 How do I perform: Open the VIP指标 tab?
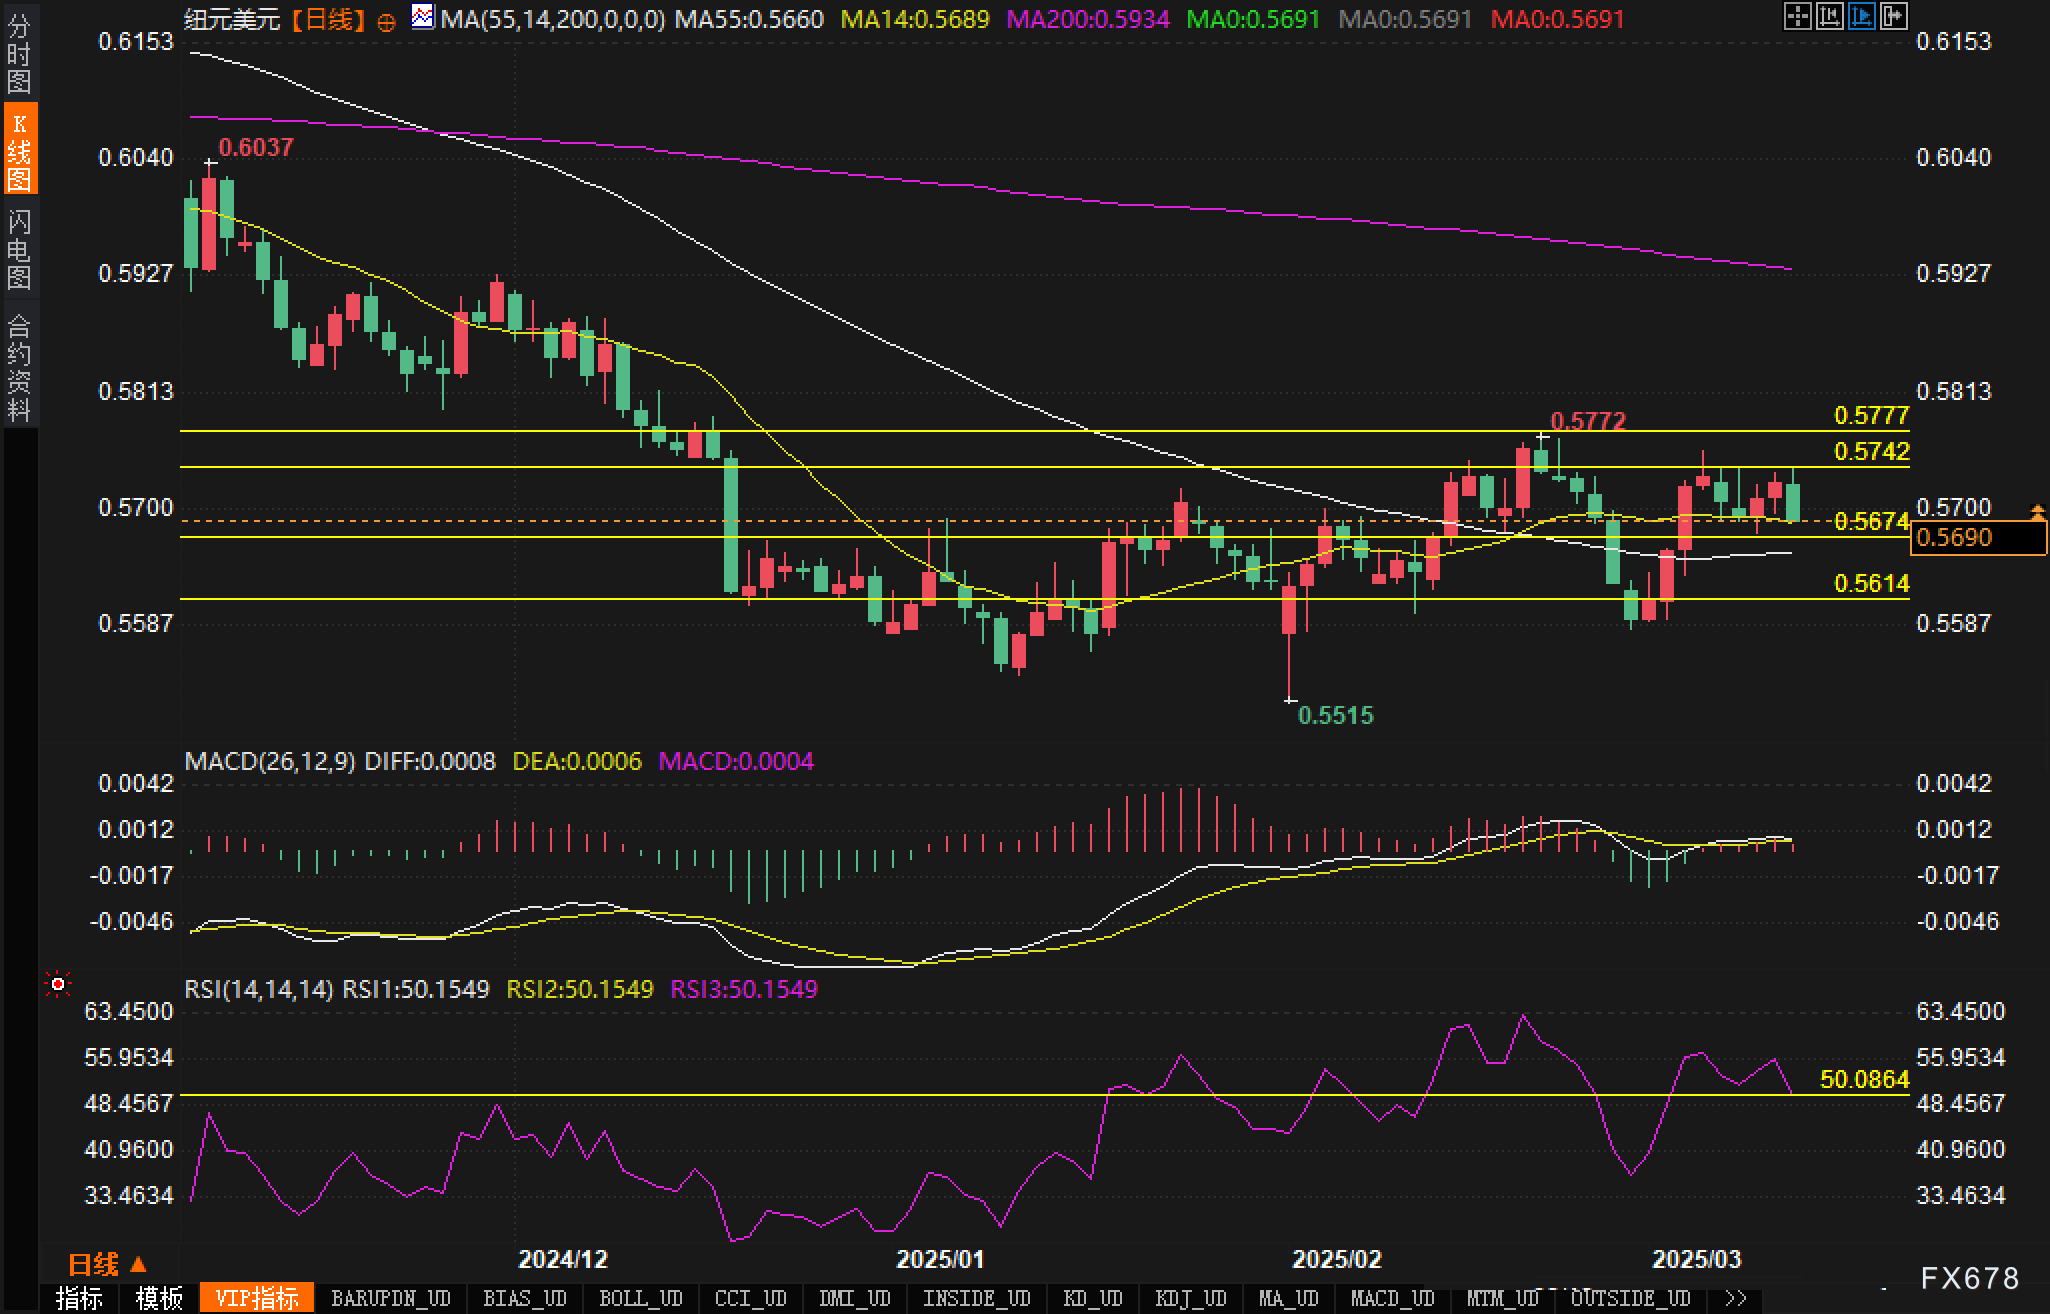(256, 1298)
